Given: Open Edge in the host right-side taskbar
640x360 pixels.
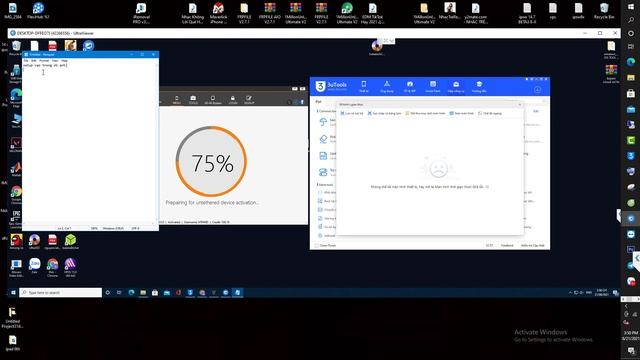Looking at the screenshot, I should click(x=631, y=62).
